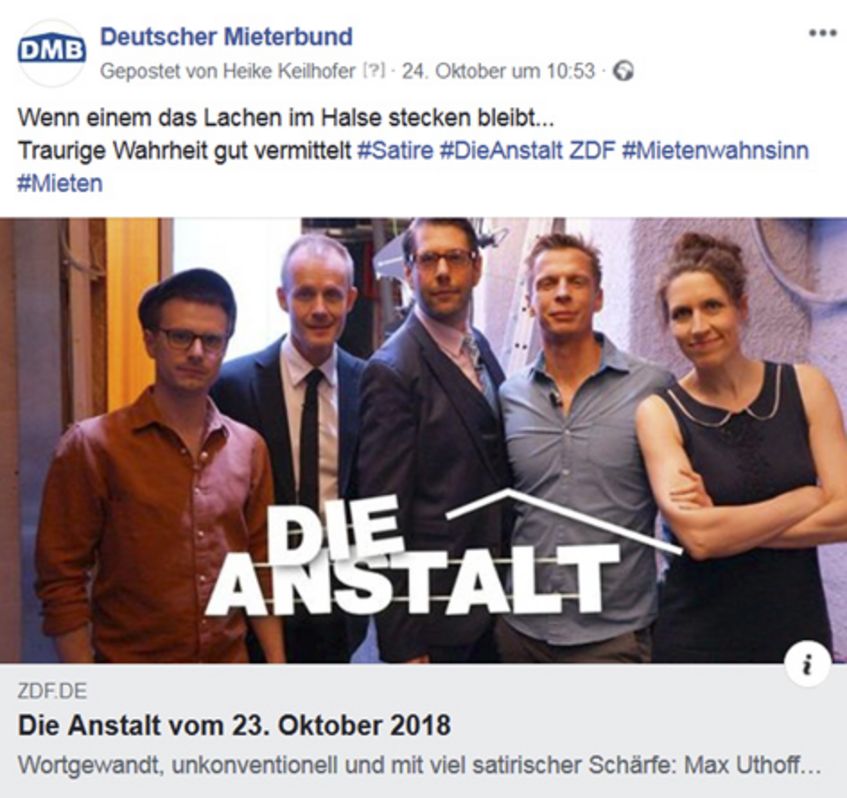The height and width of the screenshot is (798, 847).
Task: Click the link description starting with Wortgewandt
Action: (x=420, y=766)
